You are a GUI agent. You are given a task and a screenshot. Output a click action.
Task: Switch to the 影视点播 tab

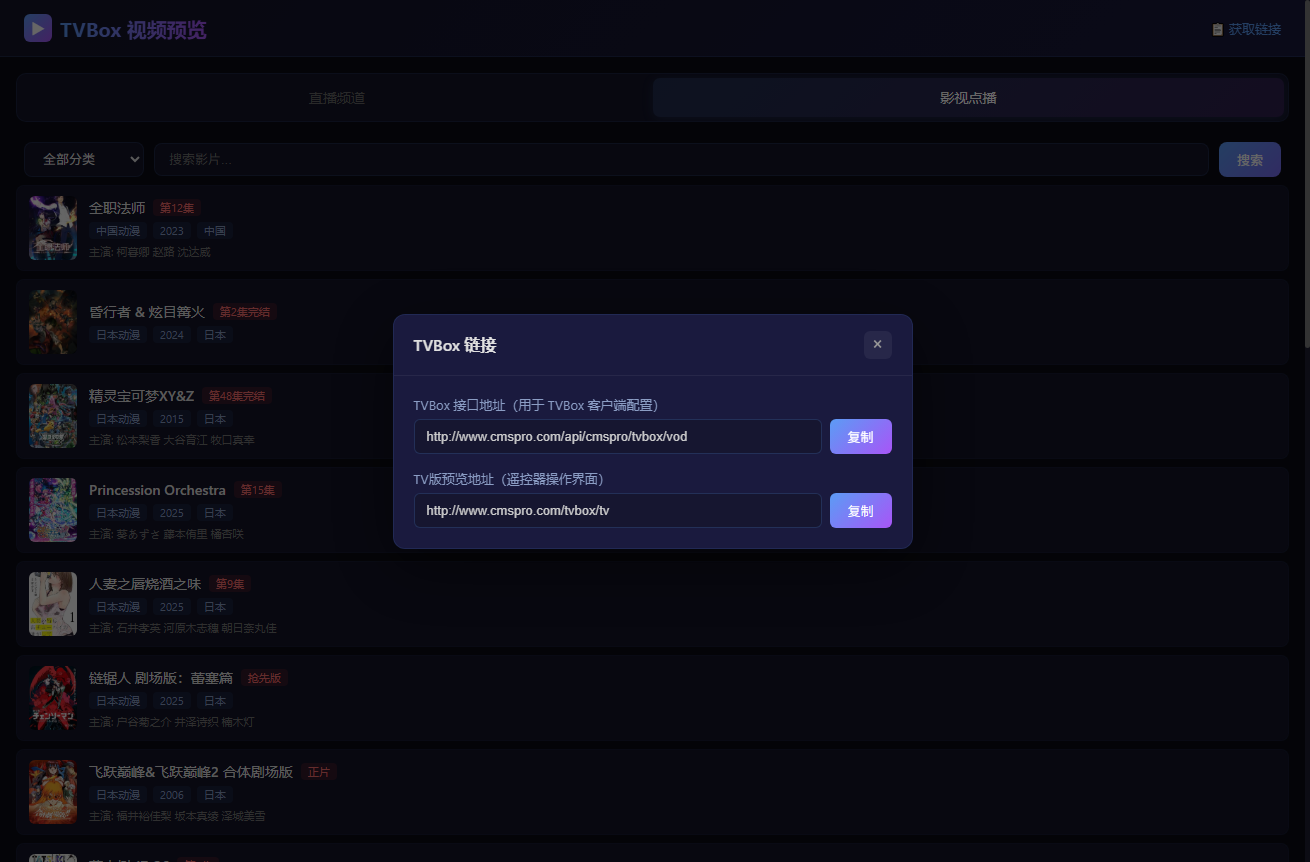click(x=968, y=98)
